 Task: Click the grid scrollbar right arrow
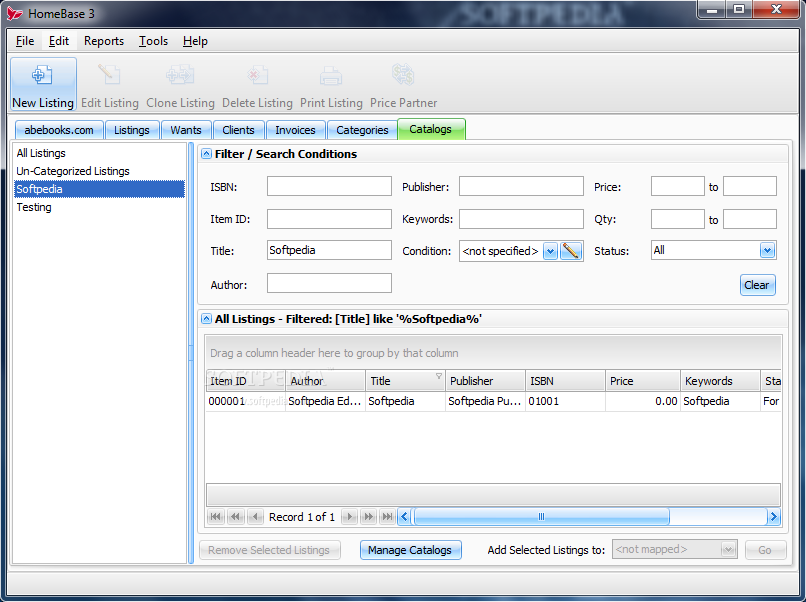tap(773, 517)
